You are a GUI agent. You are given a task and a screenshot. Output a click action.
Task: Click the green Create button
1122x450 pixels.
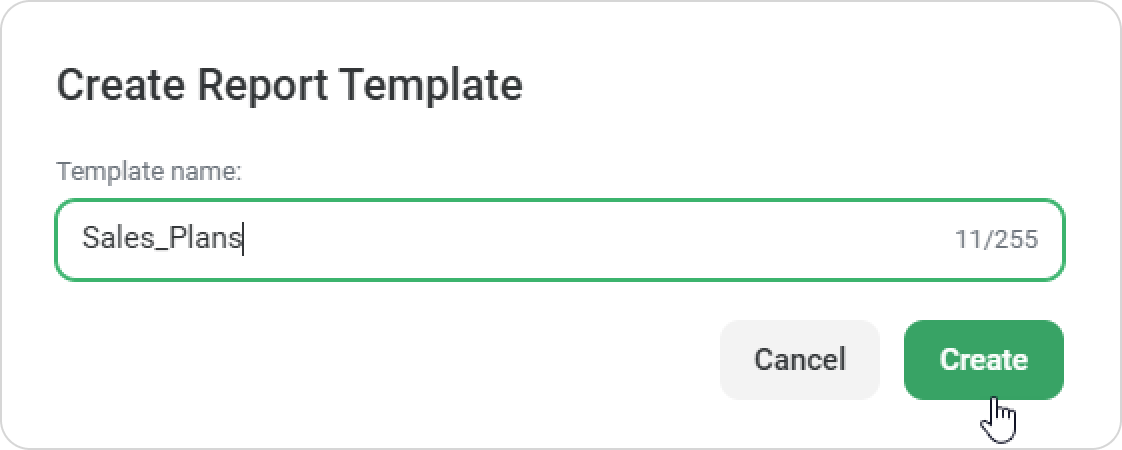983,359
